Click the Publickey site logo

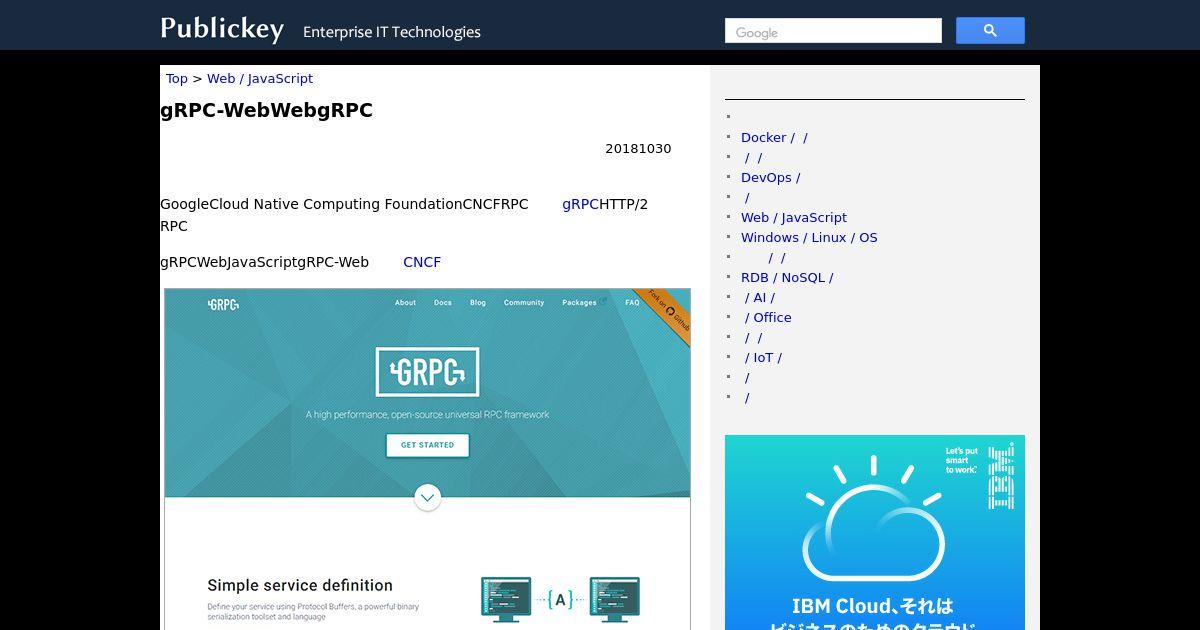(222, 29)
